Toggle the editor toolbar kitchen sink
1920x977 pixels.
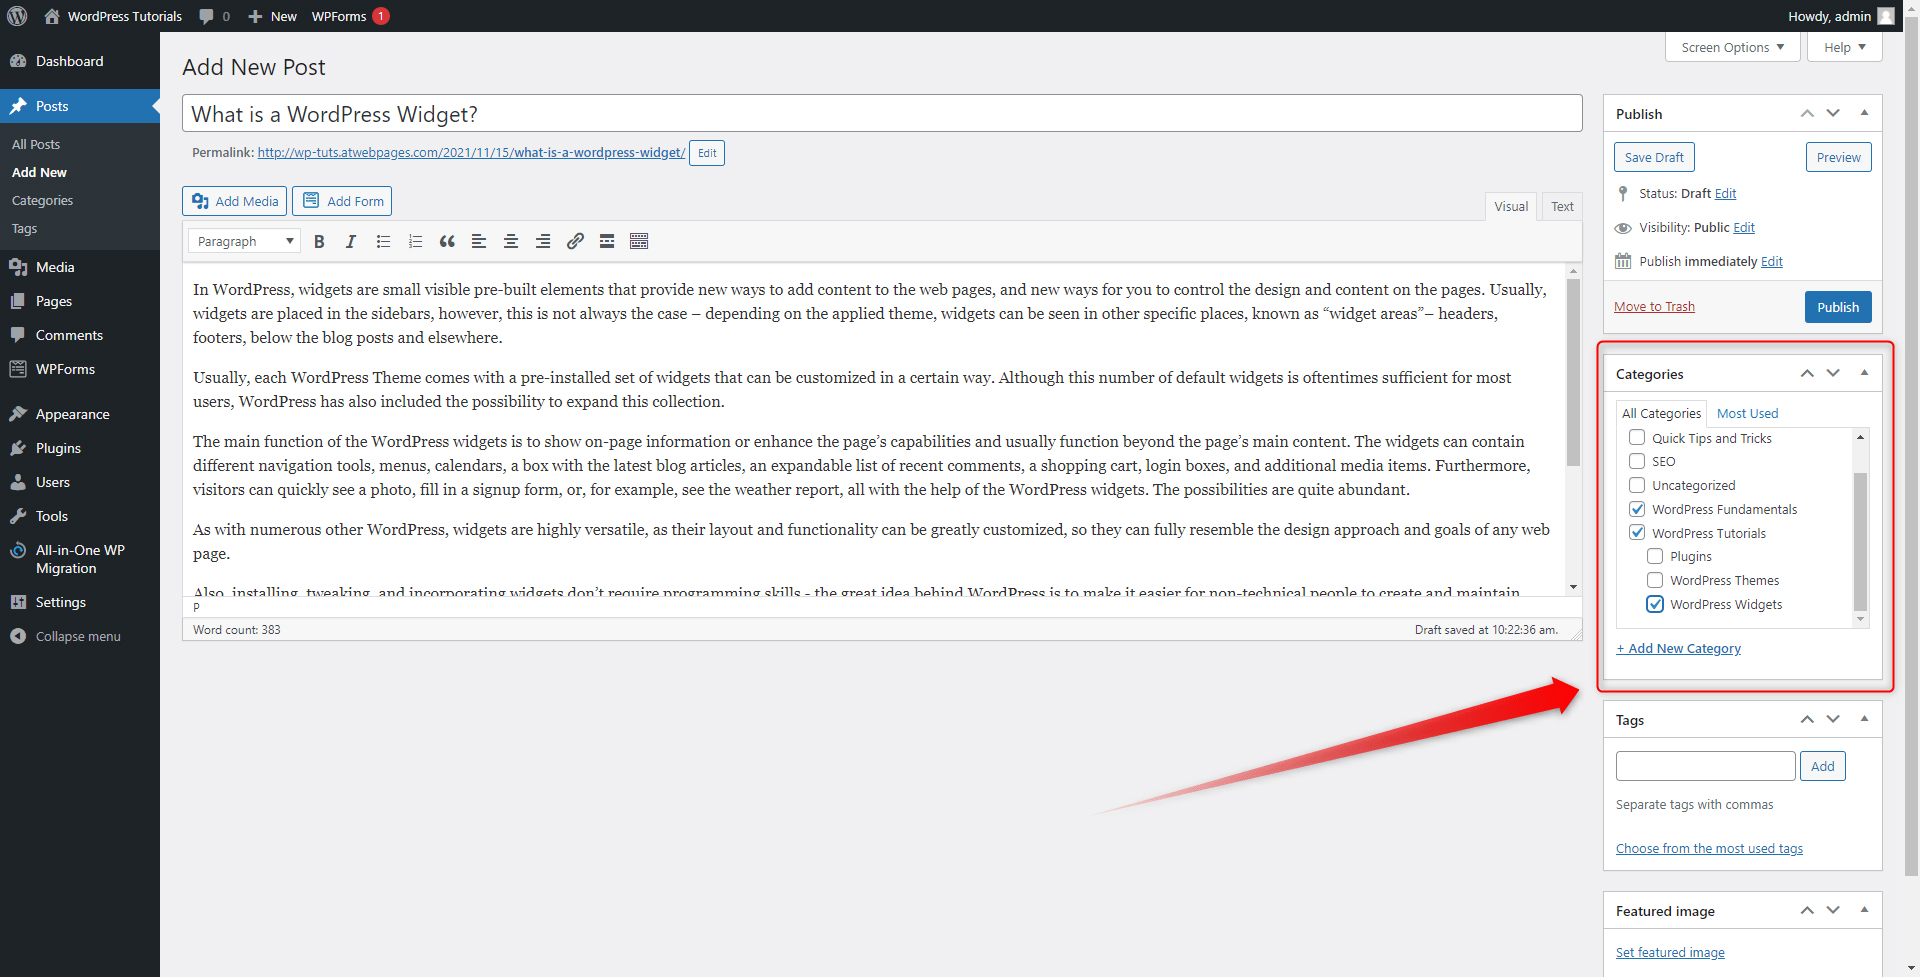coord(639,241)
